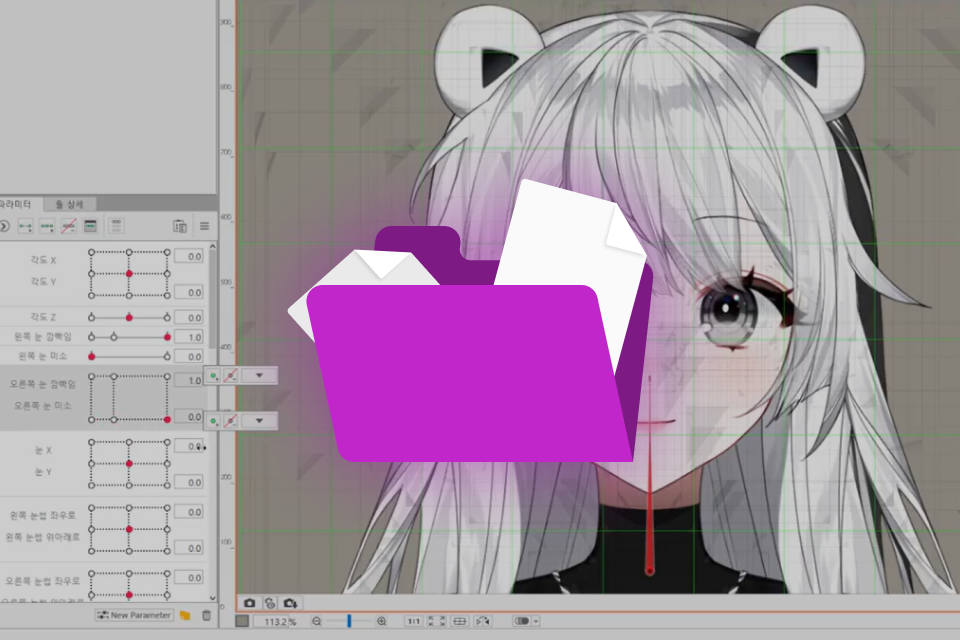960x640 pixels.
Task: Click the 오른쪽 눈 깜빡임 parameter label
Action: click(42, 384)
